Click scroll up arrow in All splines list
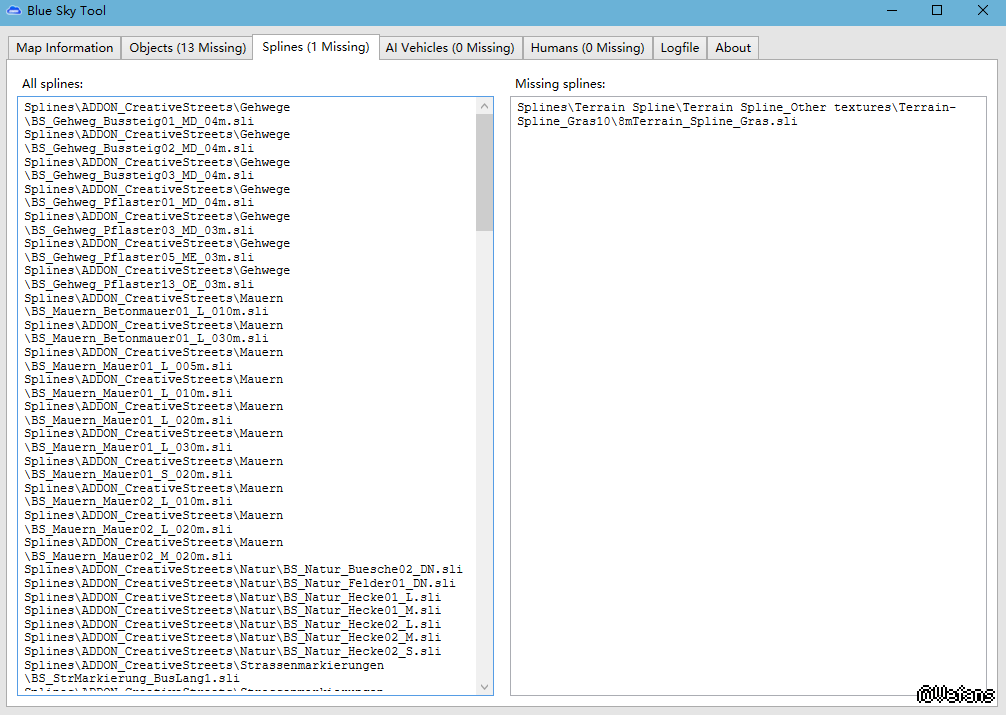 pyautogui.click(x=485, y=106)
